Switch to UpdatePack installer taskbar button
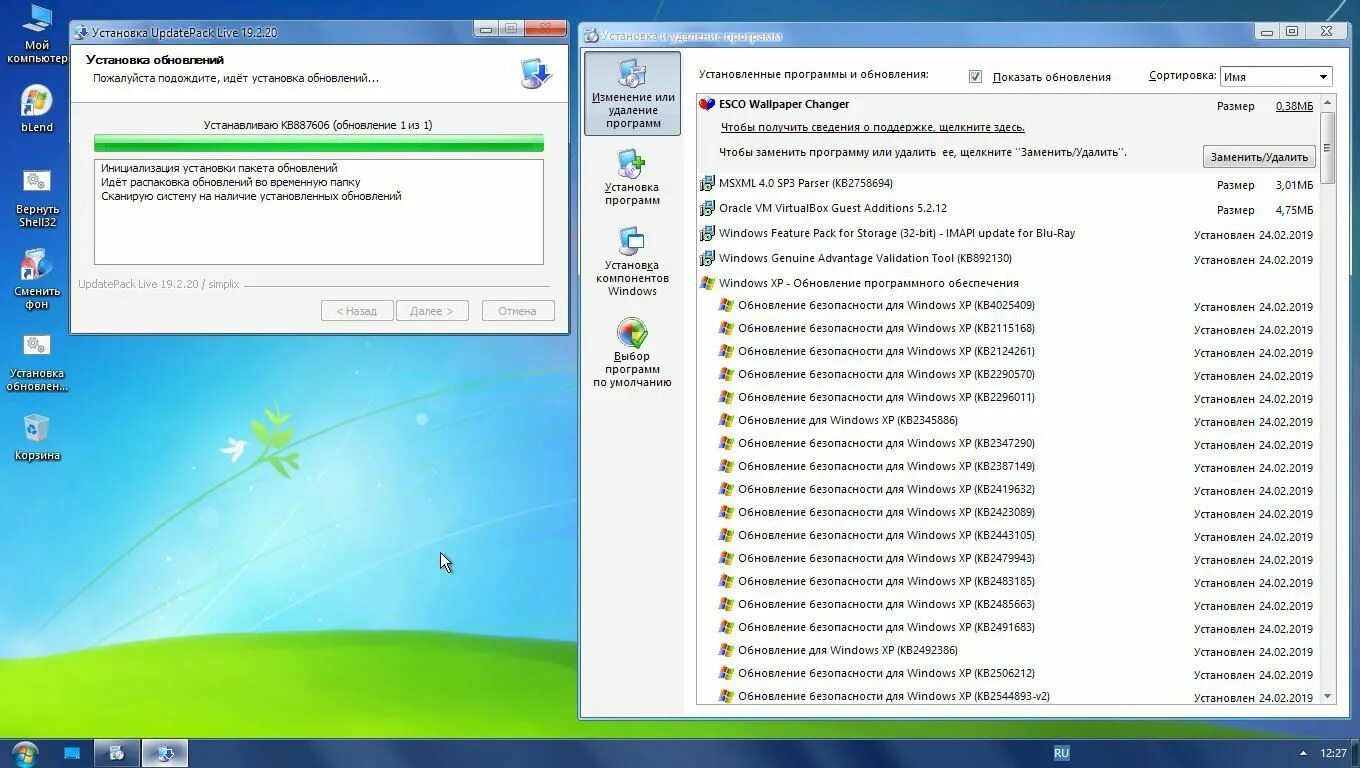The image size is (1360, 768). click(165, 753)
